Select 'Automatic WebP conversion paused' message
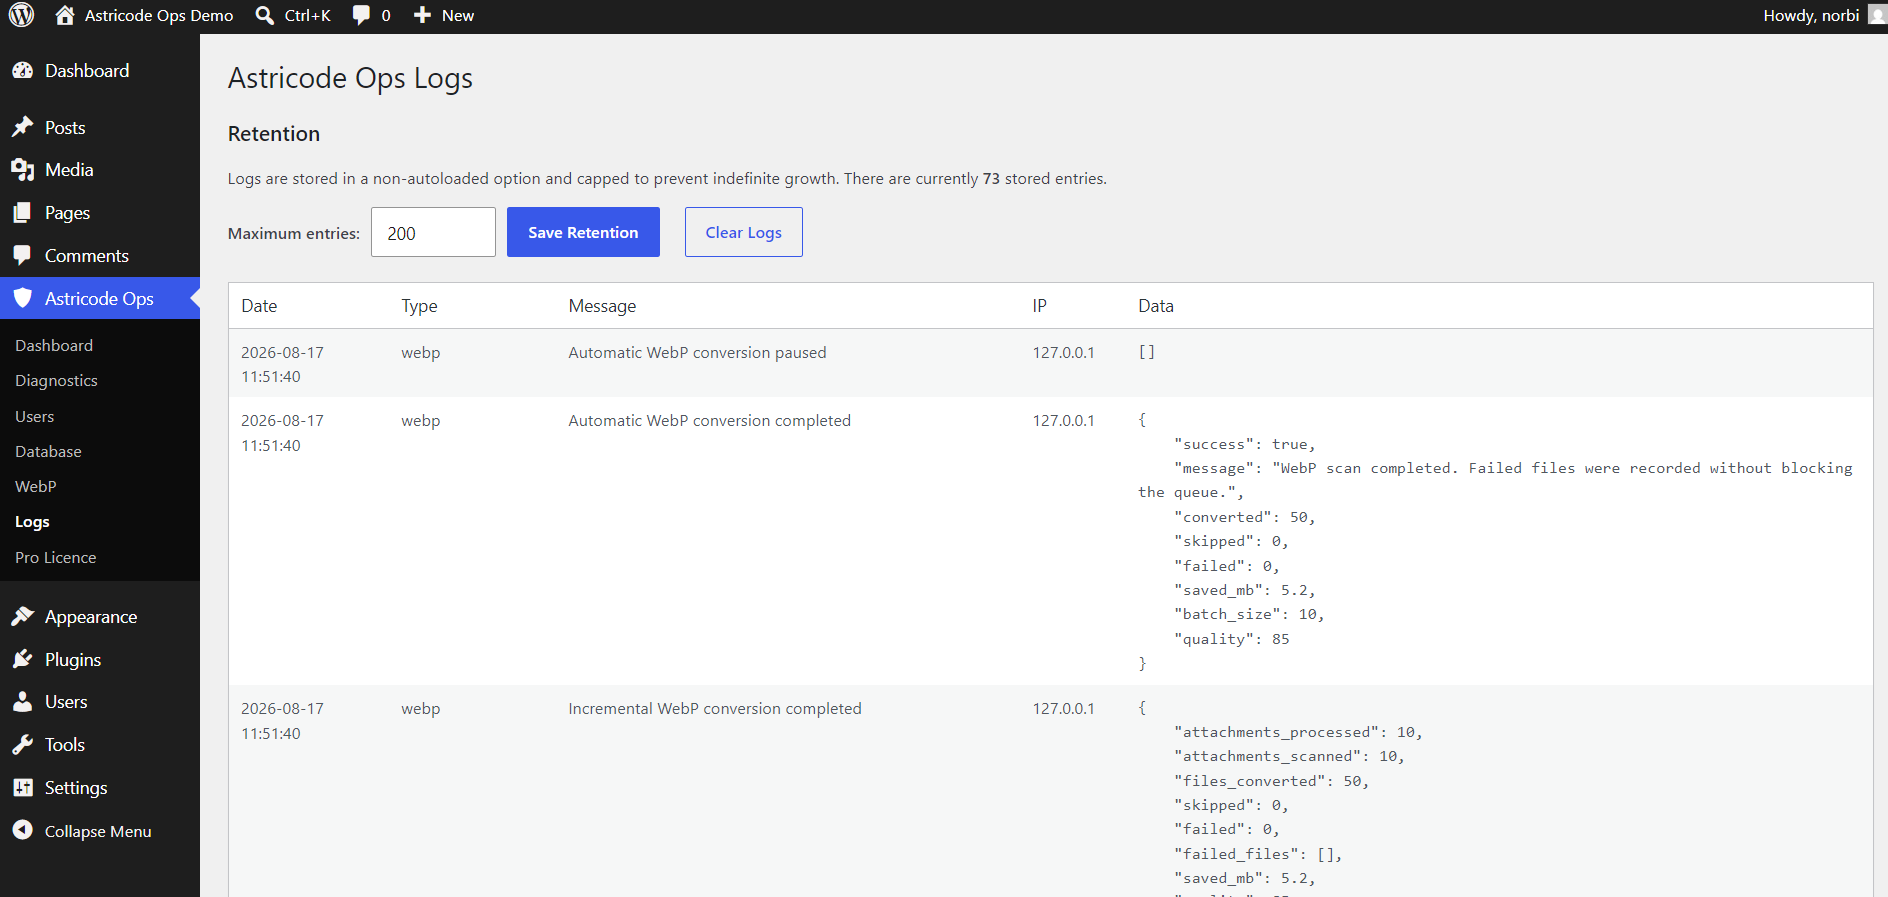1888x897 pixels. 697,353
